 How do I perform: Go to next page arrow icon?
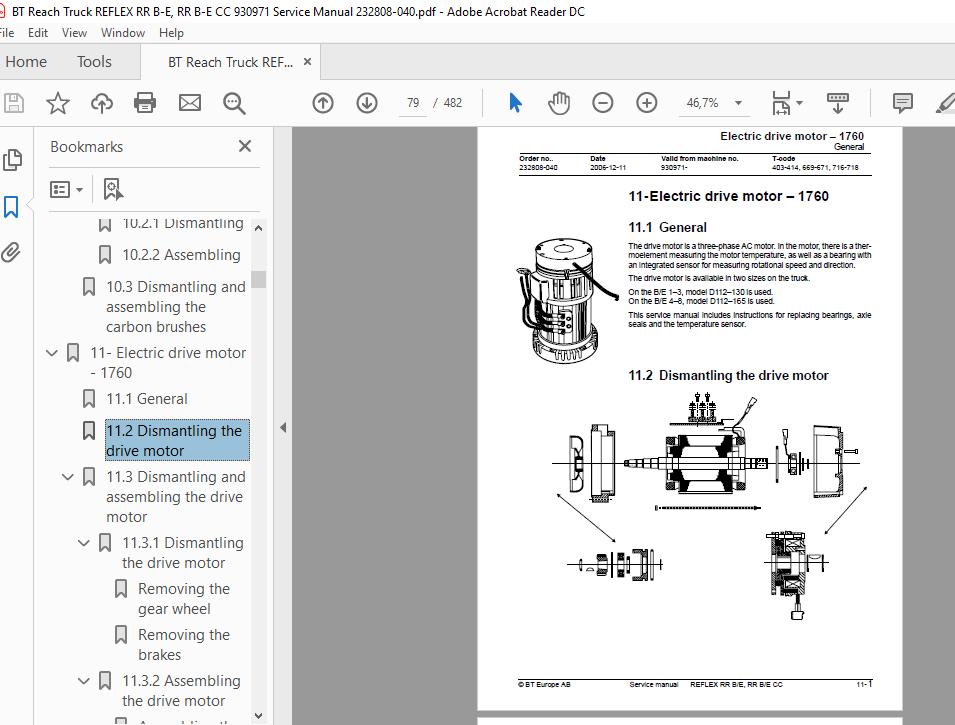click(x=367, y=103)
